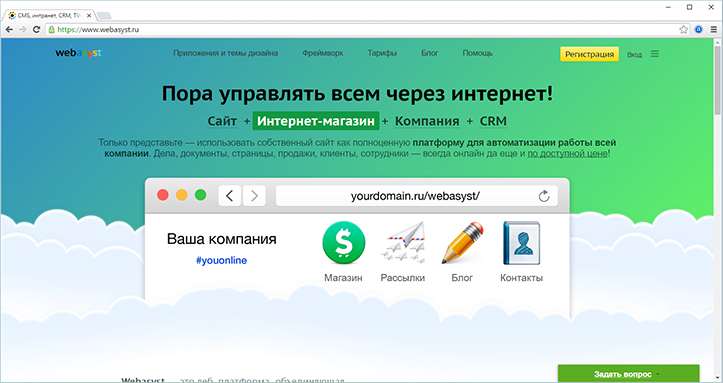Click the browser address bar URL
This screenshot has height=383, width=723.
pyautogui.click(x=98, y=29)
